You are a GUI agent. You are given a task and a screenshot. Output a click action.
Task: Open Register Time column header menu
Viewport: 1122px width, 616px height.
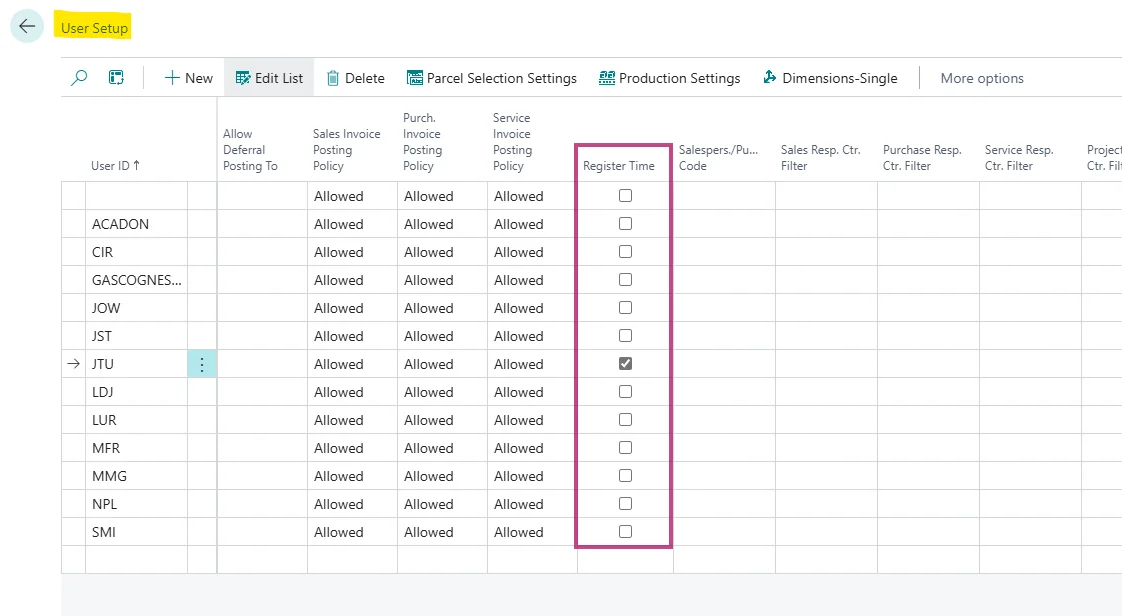[619, 166]
